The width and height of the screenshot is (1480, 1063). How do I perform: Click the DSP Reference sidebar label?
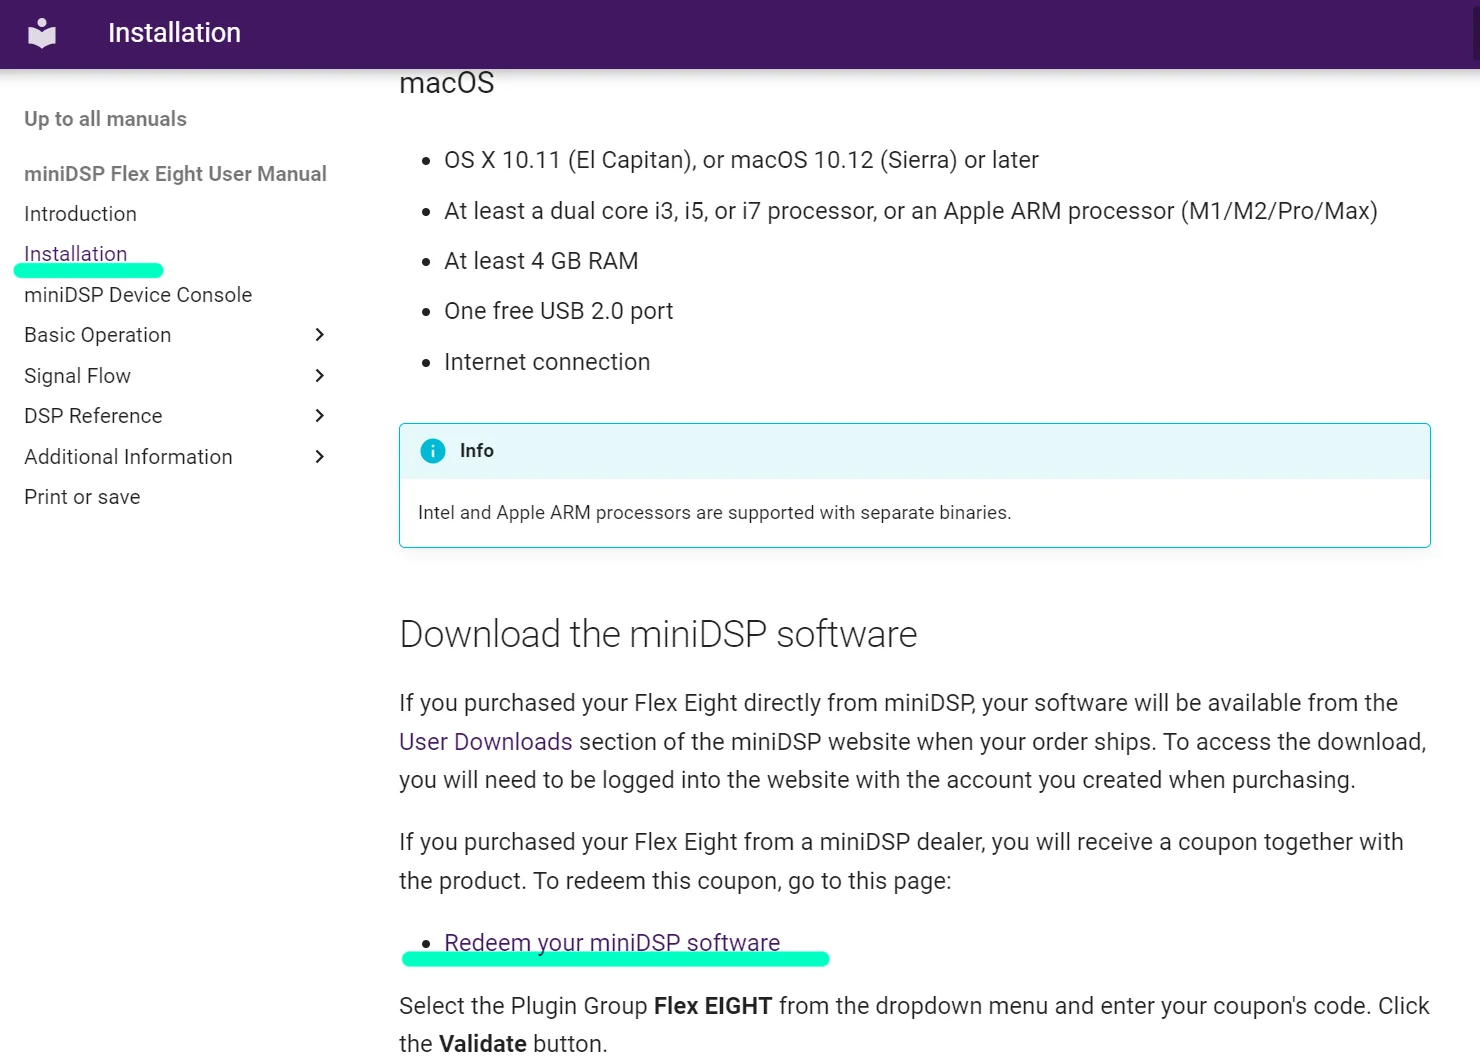click(x=93, y=416)
